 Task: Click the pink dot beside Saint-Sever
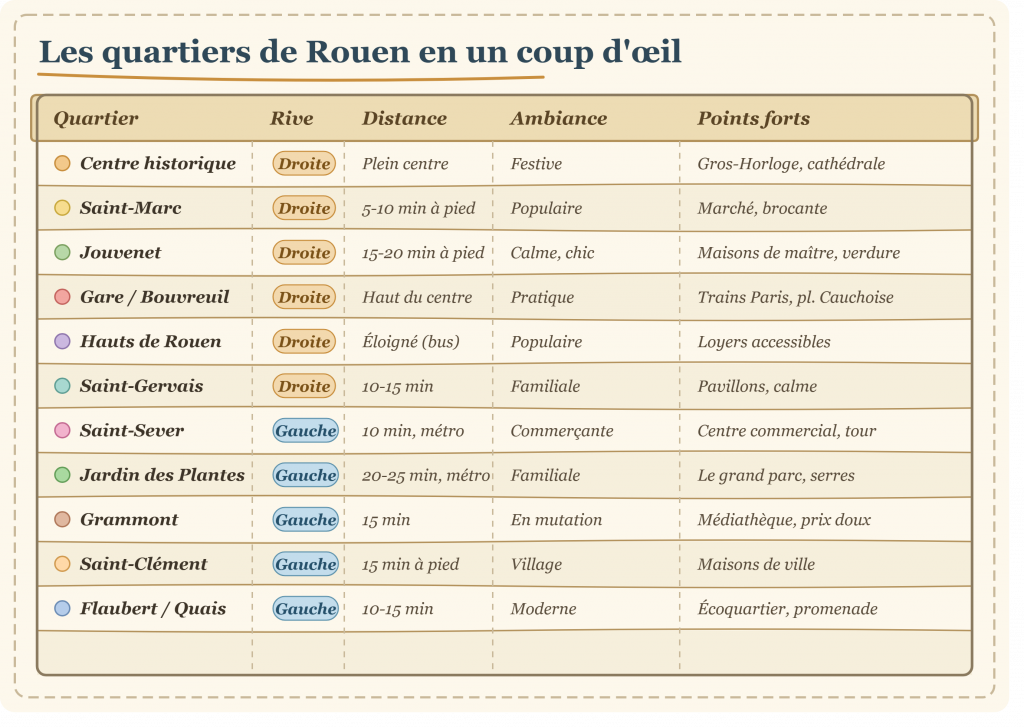point(62,430)
